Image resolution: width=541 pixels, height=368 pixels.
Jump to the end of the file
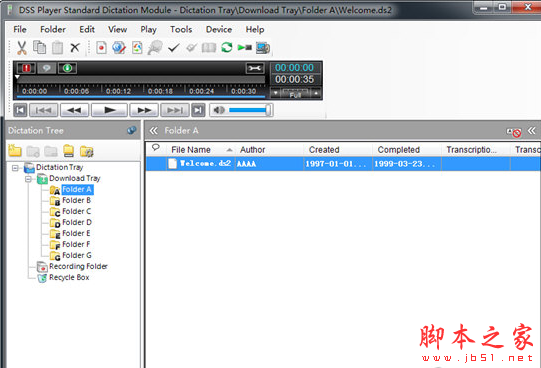pyautogui.click(x=198, y=110)
